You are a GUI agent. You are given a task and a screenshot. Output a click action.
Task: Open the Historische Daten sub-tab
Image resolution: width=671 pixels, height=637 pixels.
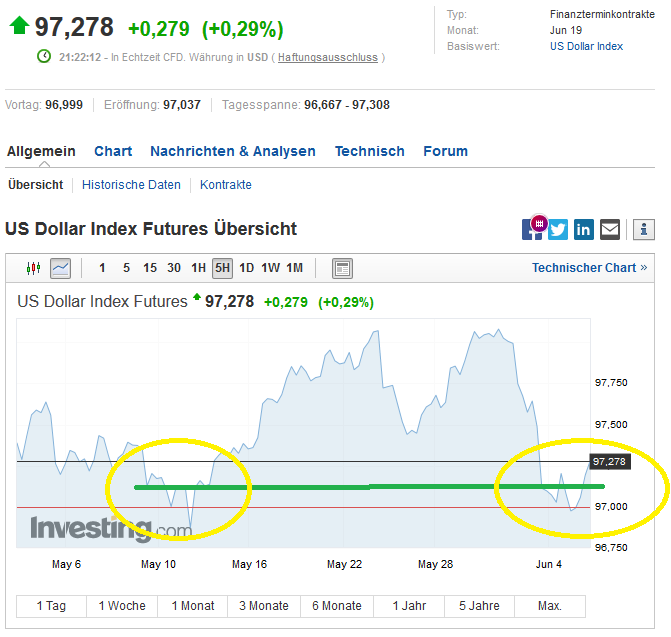(131, 185)
